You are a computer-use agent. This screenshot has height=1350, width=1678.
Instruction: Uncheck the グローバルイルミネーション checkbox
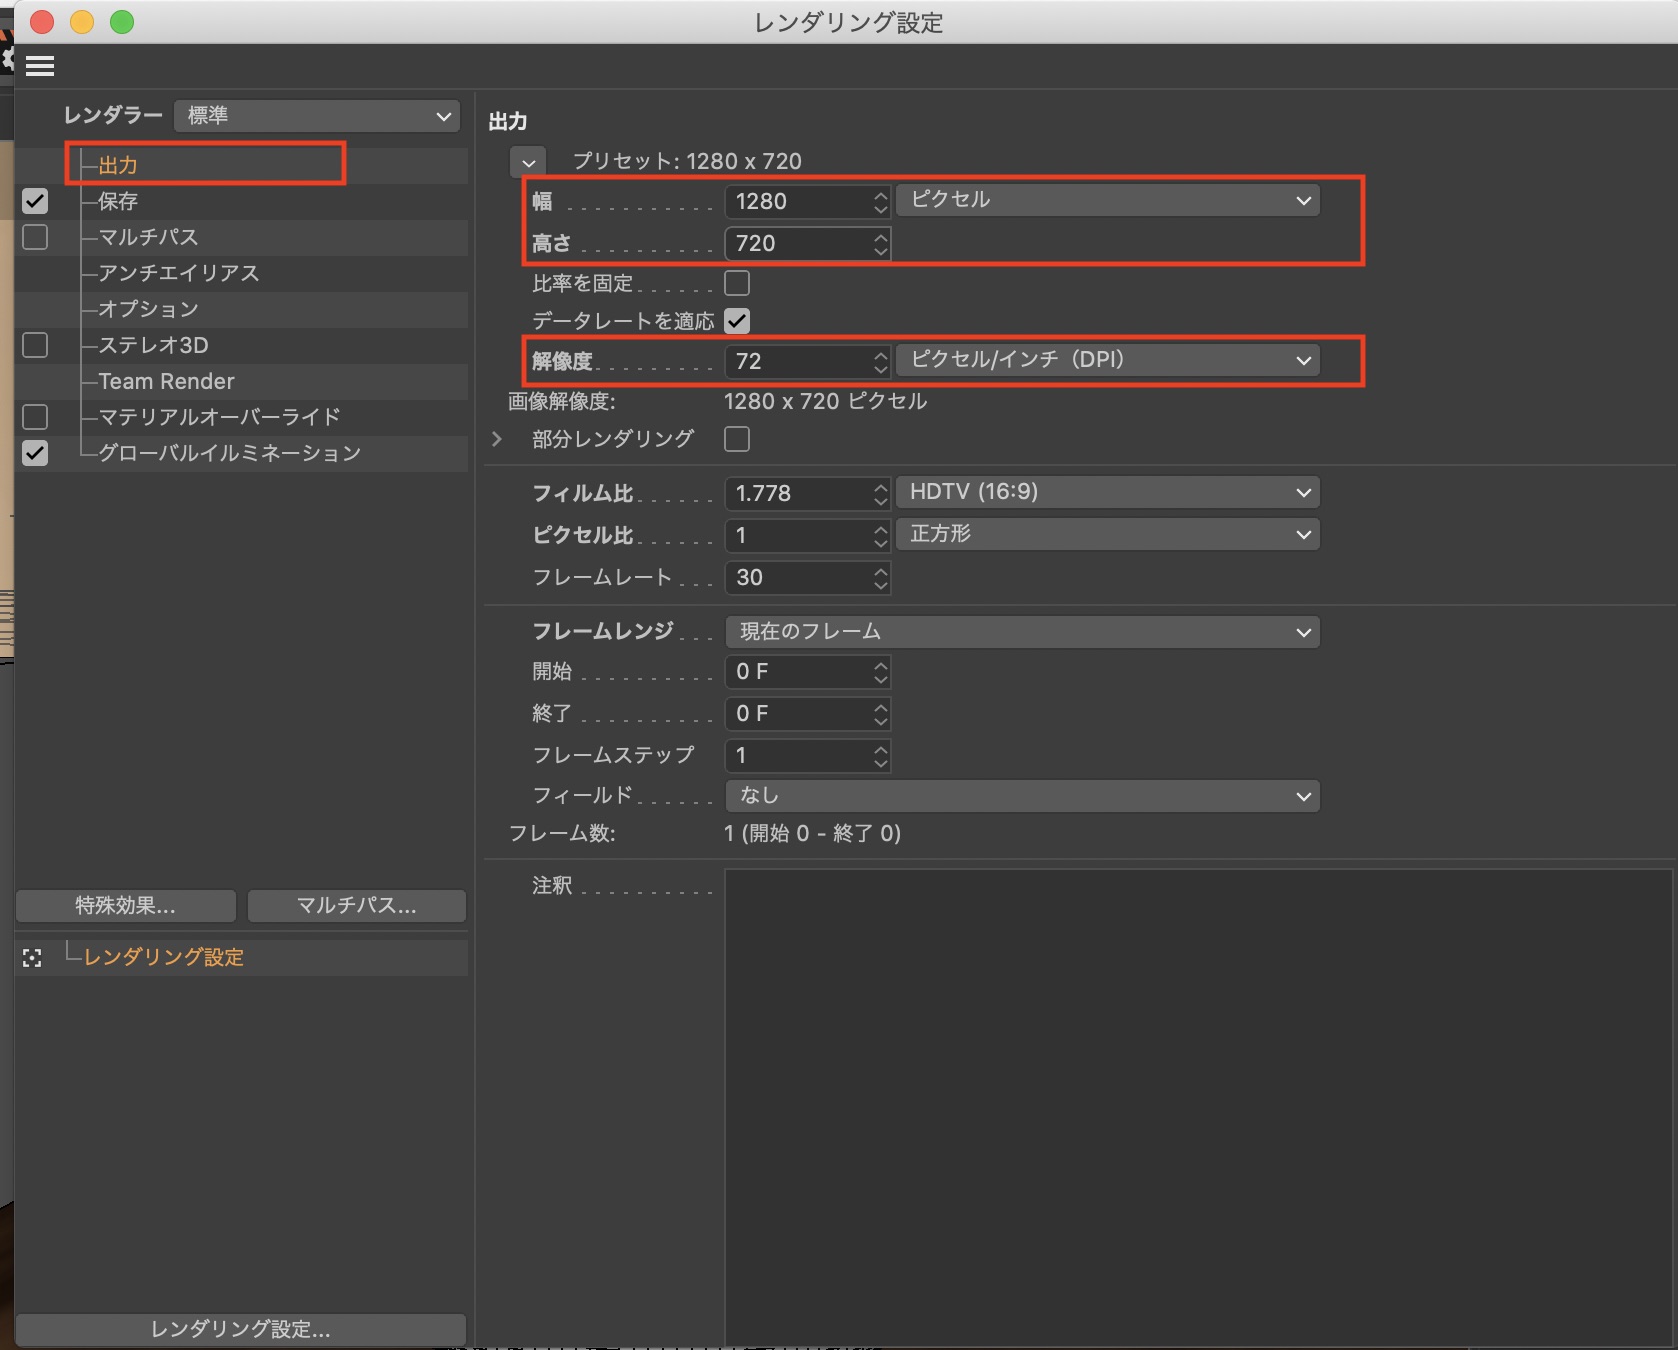click(x=35, y=453)
